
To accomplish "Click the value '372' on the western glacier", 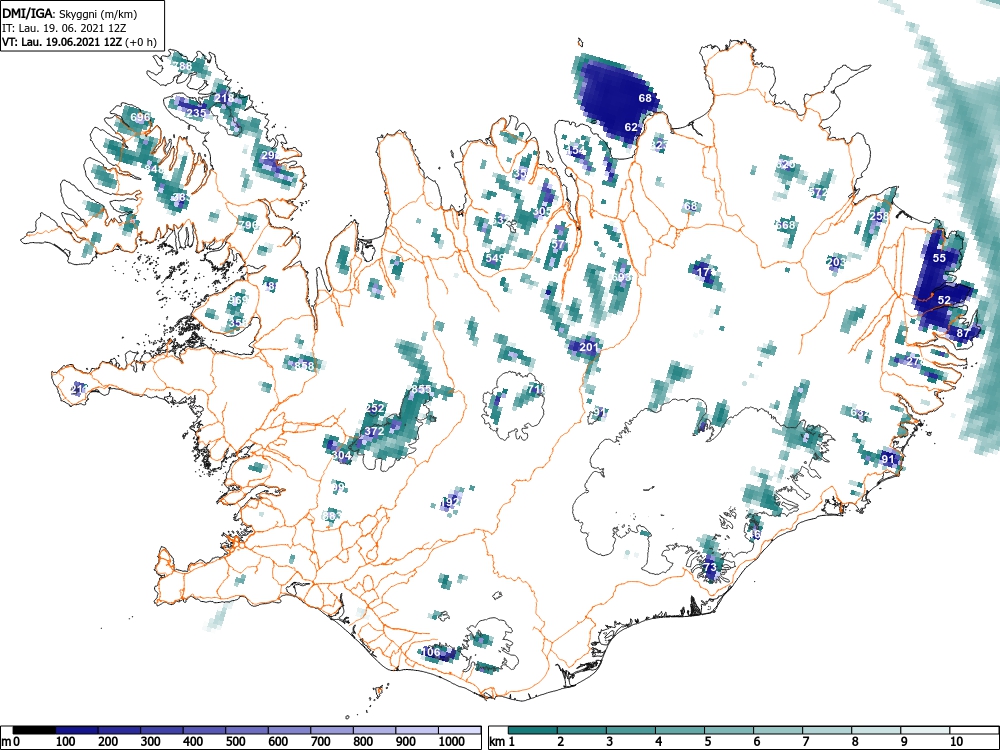I will [374, 431].
